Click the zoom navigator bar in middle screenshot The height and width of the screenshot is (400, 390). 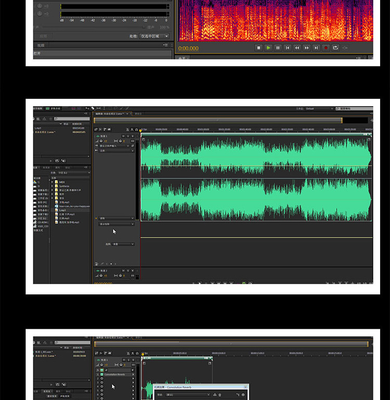tap(218, 120)
